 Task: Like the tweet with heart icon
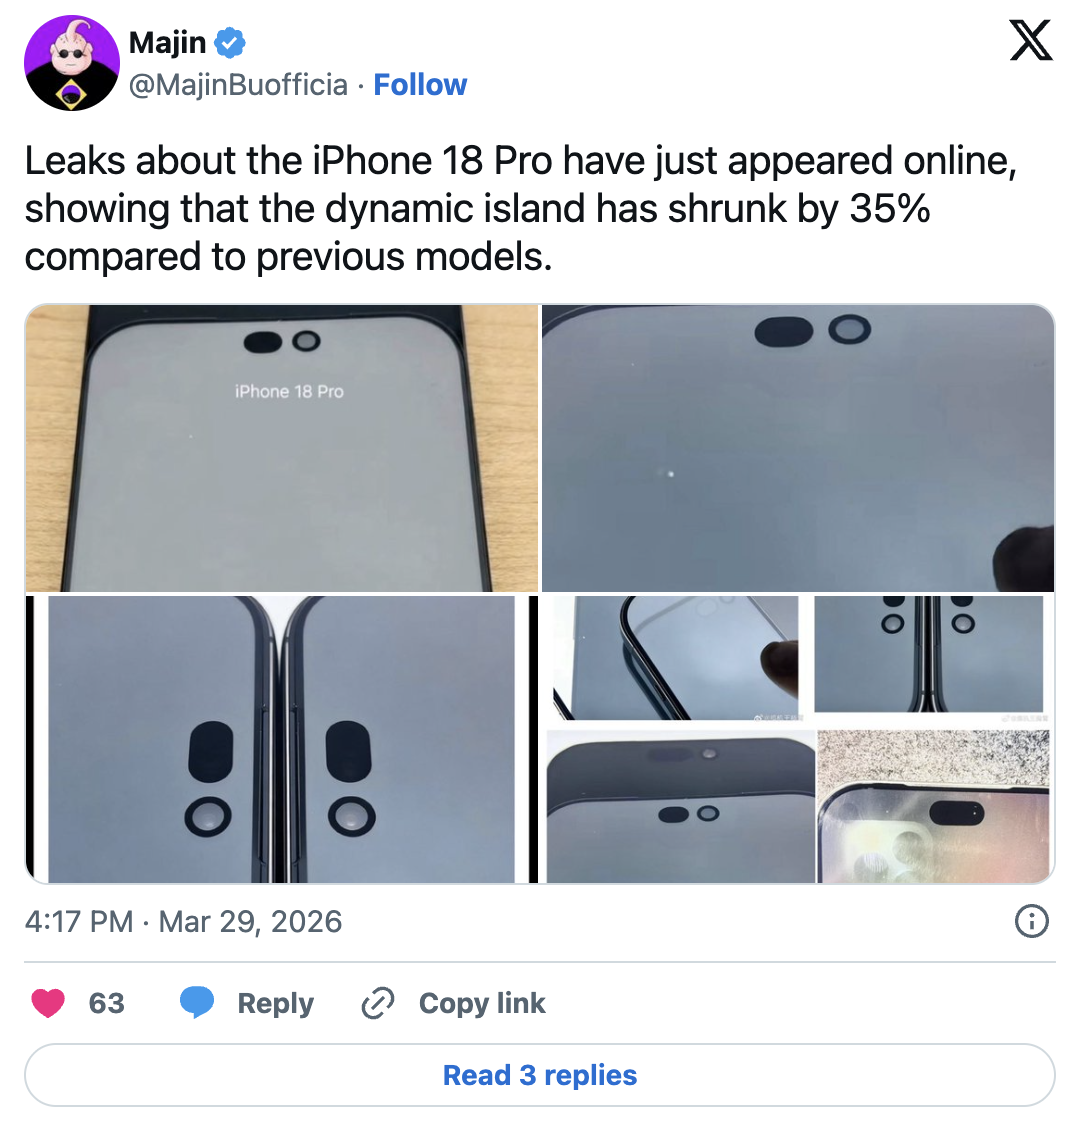48,1003
